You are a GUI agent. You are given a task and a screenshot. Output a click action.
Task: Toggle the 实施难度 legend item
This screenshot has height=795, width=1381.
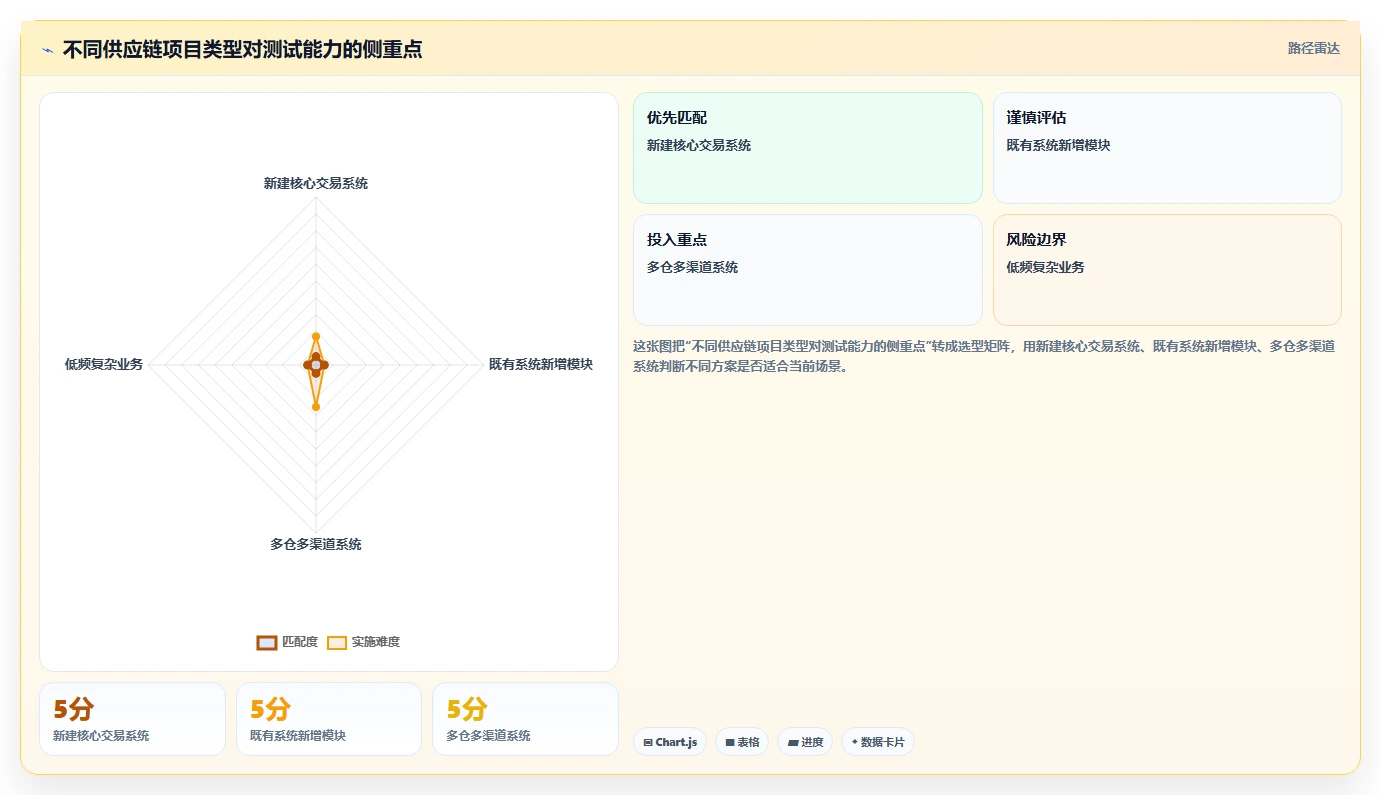(363, 642)
